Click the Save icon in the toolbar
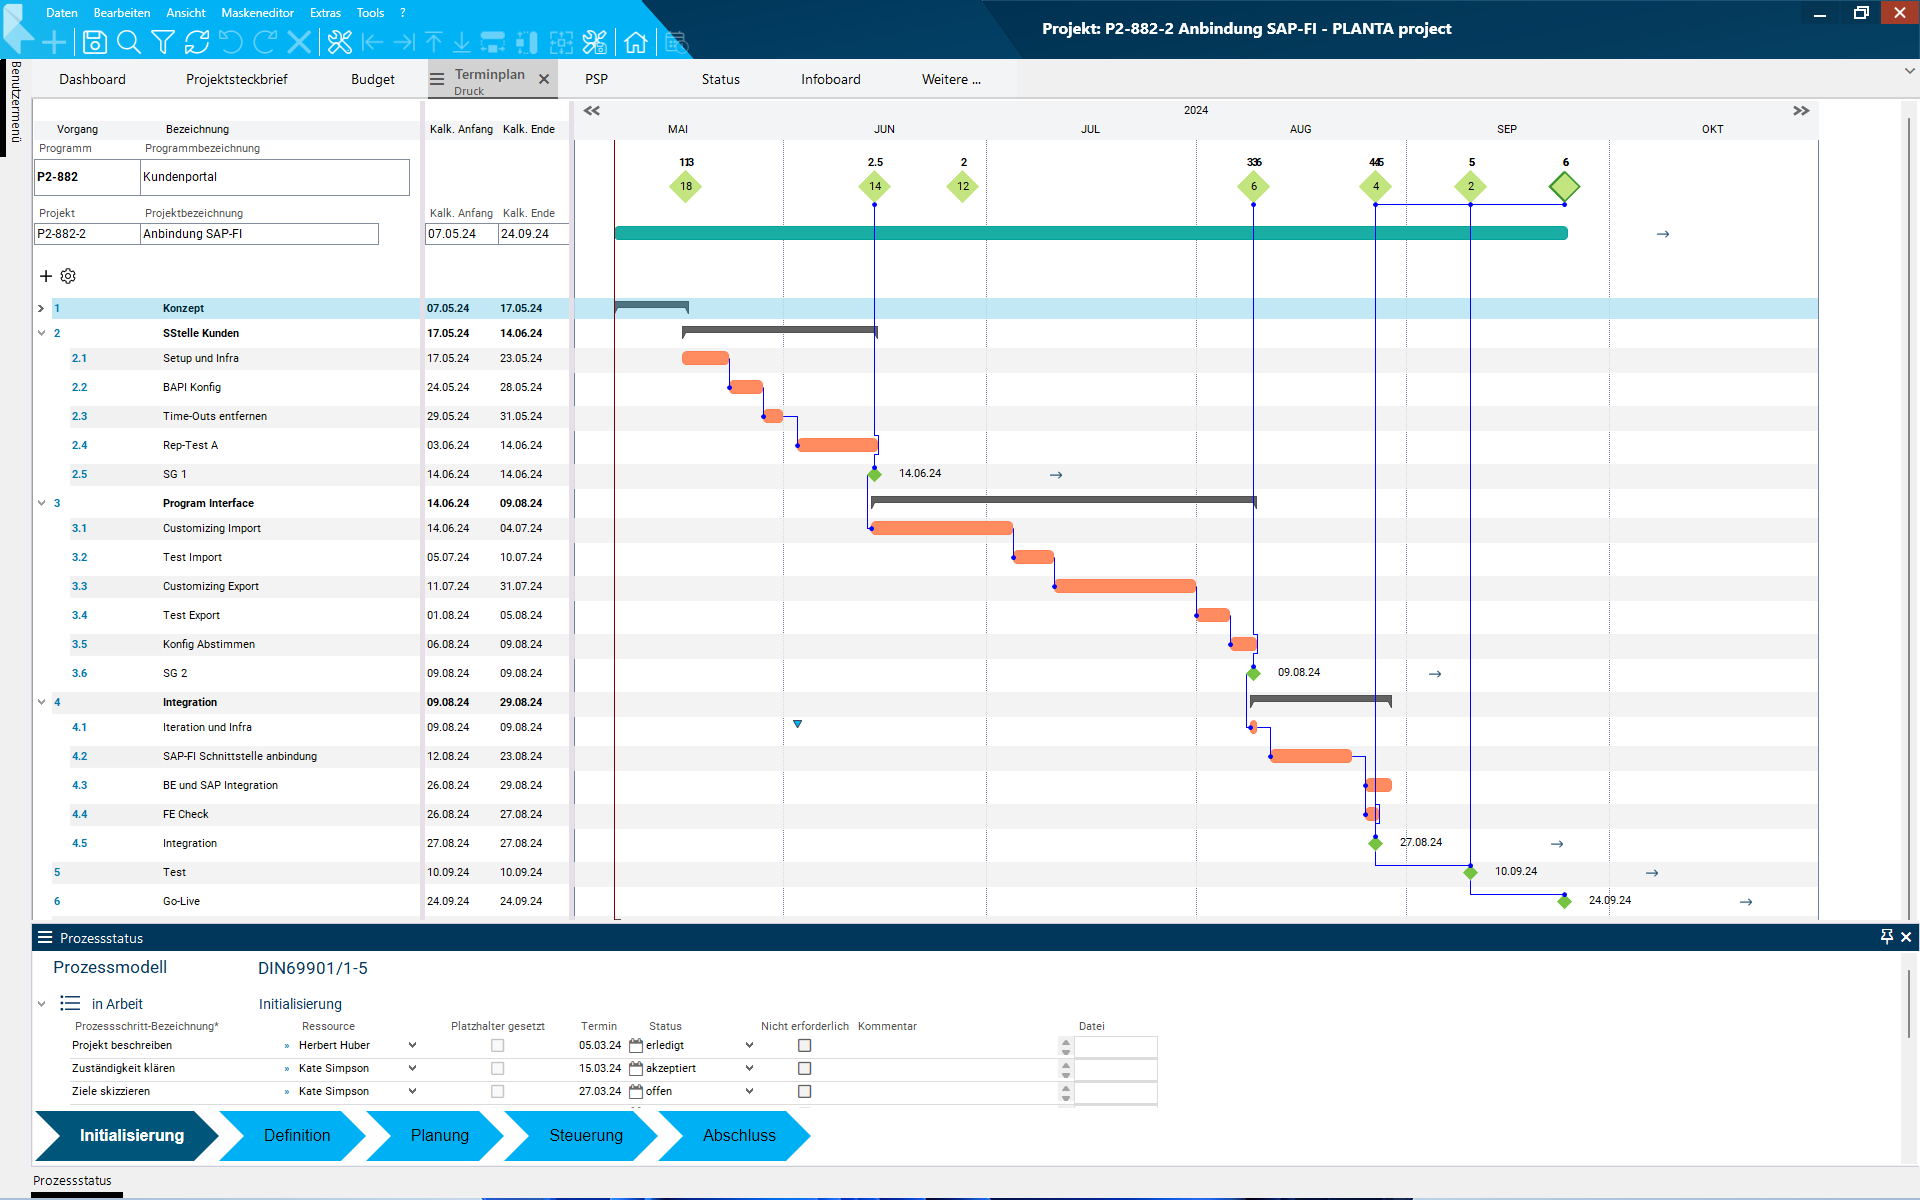1920x1200 pixels. (x=95, y=42)
